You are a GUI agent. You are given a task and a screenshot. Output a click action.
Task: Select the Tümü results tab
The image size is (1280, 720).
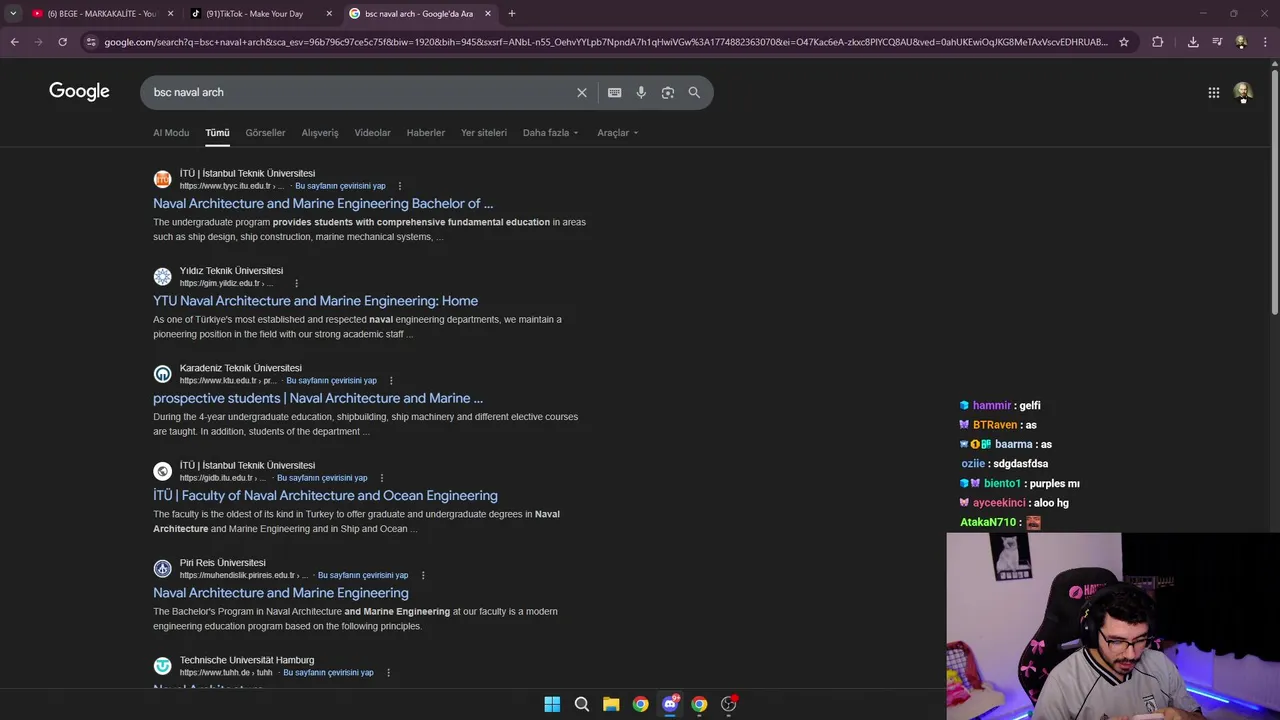pos(217,132)
